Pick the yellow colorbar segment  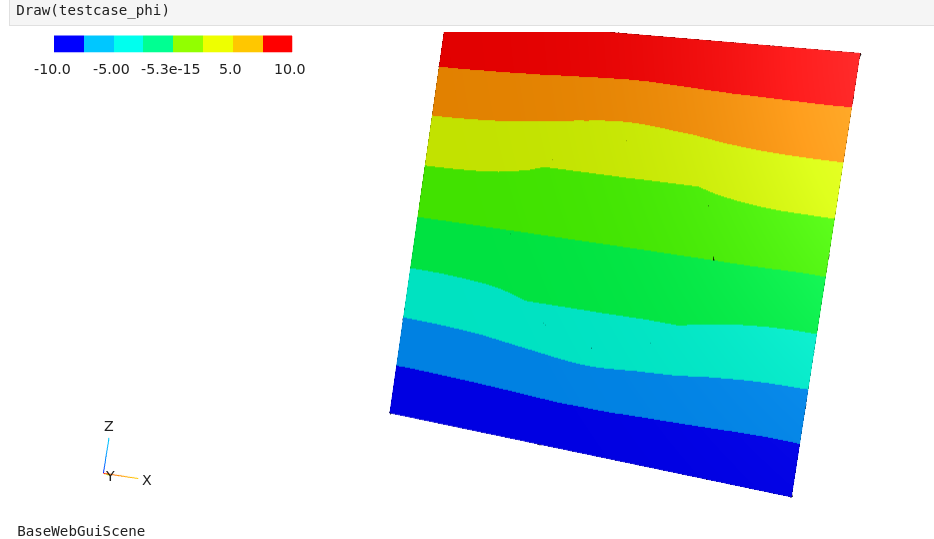218,44
